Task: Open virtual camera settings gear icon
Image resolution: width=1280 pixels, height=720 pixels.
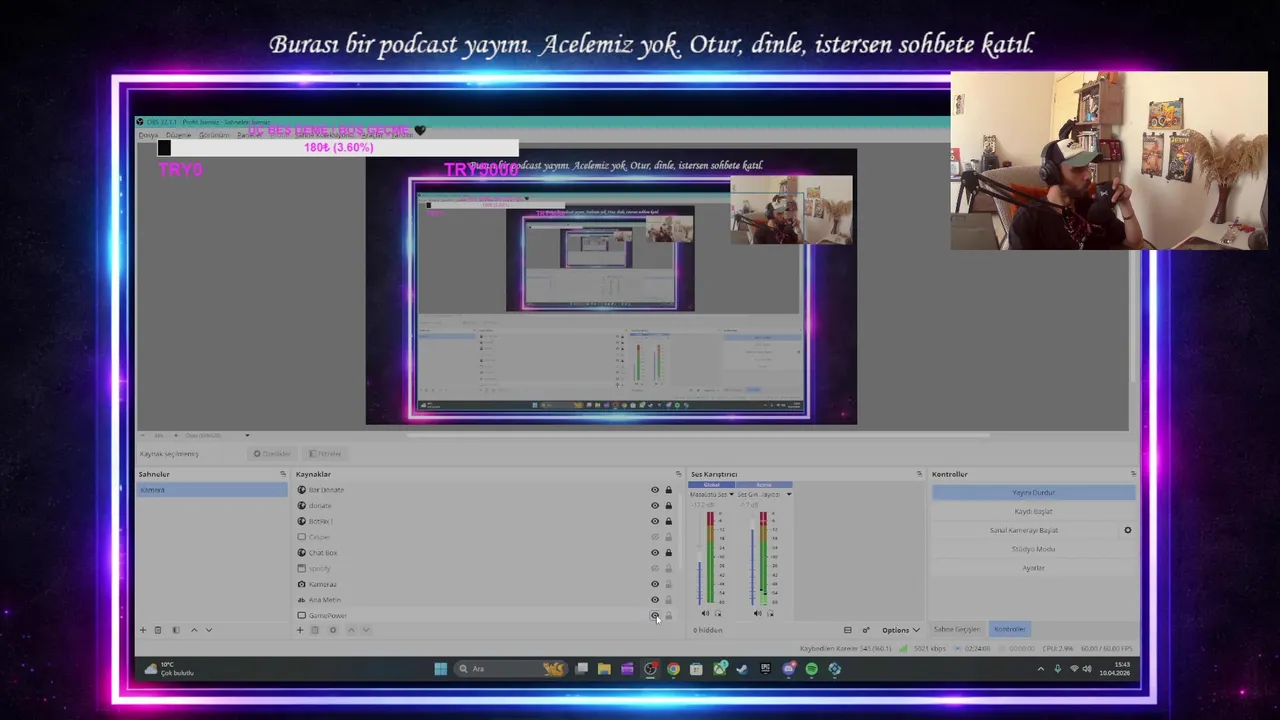Action: pos(1127,530)
